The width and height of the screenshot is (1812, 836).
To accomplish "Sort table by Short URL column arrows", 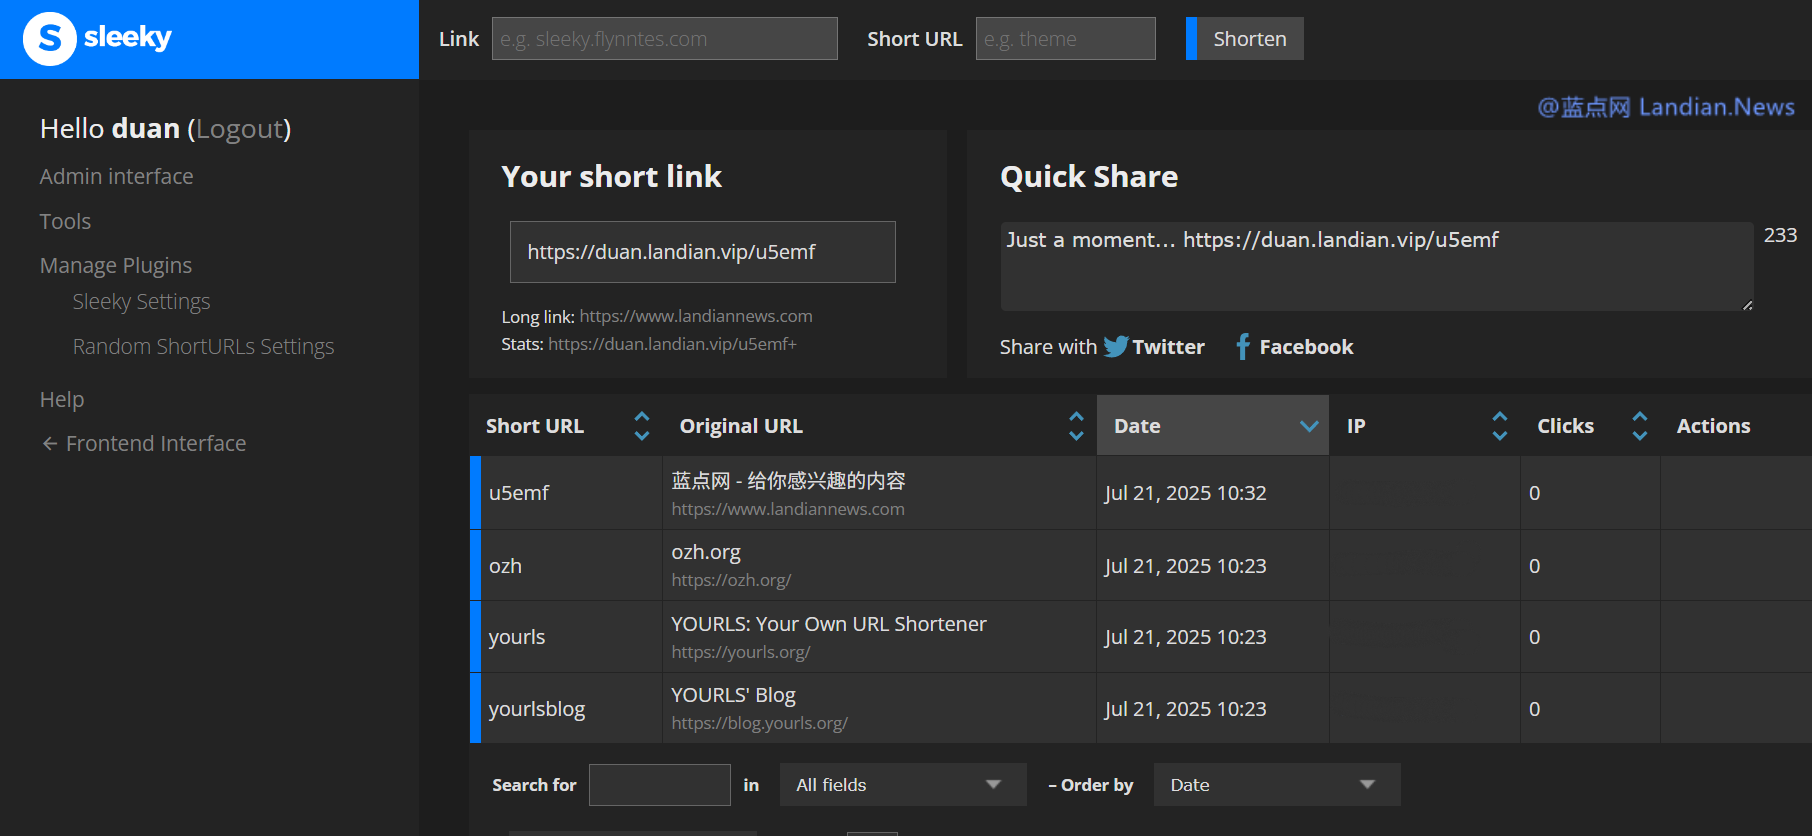I will [x=642, y=426].
